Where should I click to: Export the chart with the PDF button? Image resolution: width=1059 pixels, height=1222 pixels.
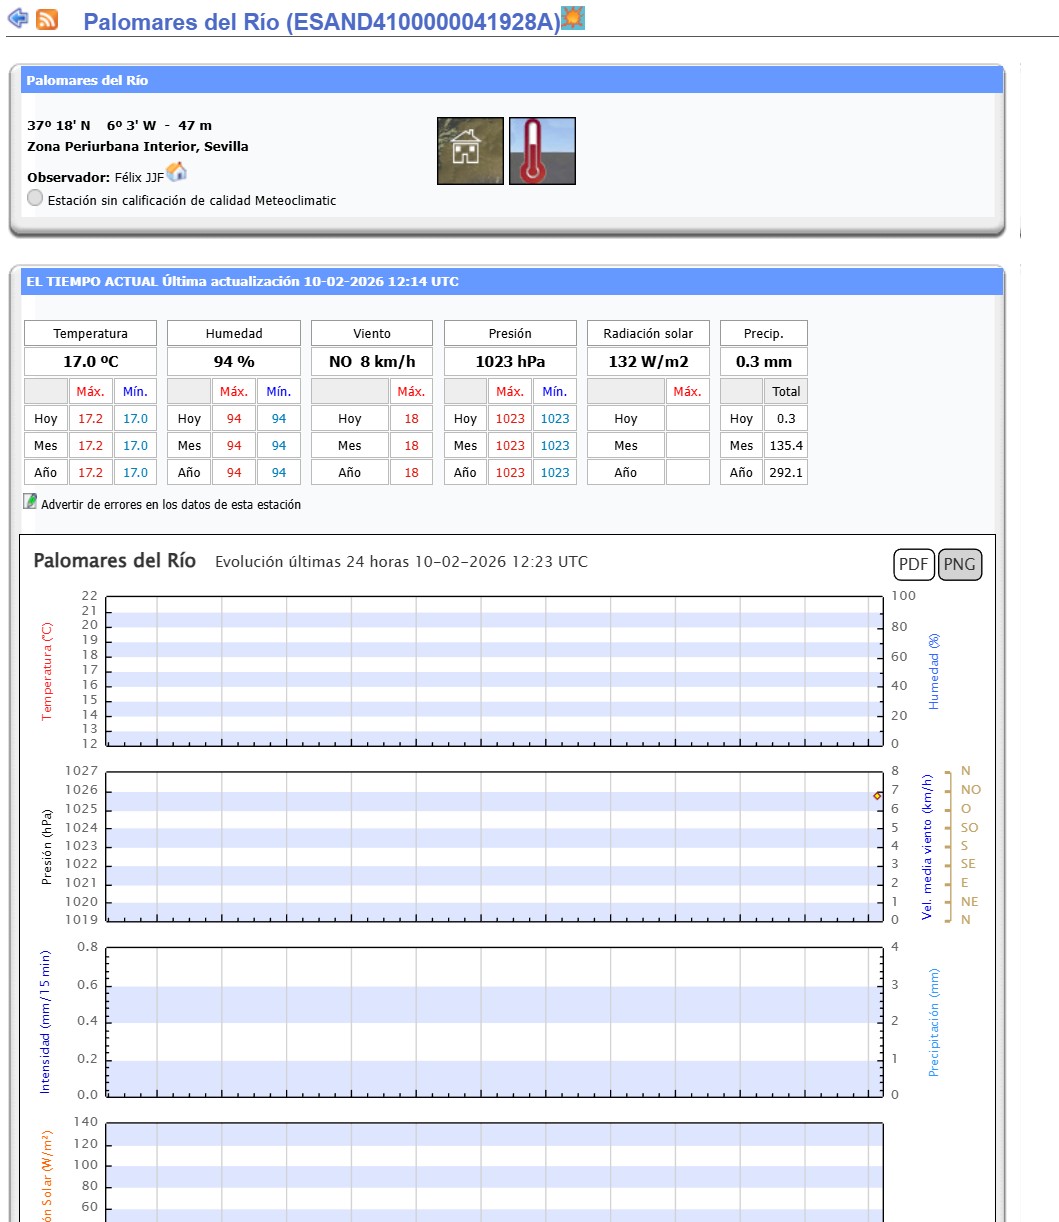pos(913,564)
